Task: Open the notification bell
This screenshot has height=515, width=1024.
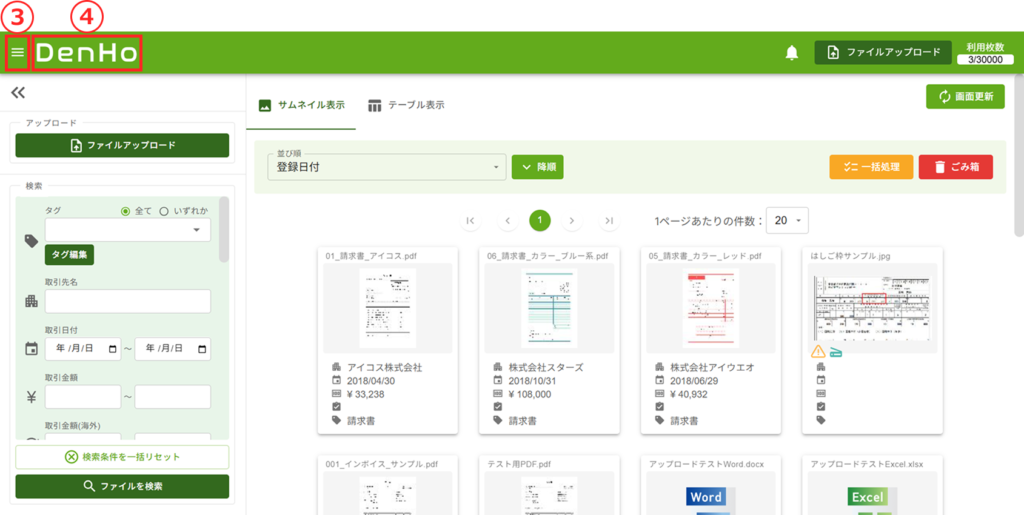Action: point(792,53)
